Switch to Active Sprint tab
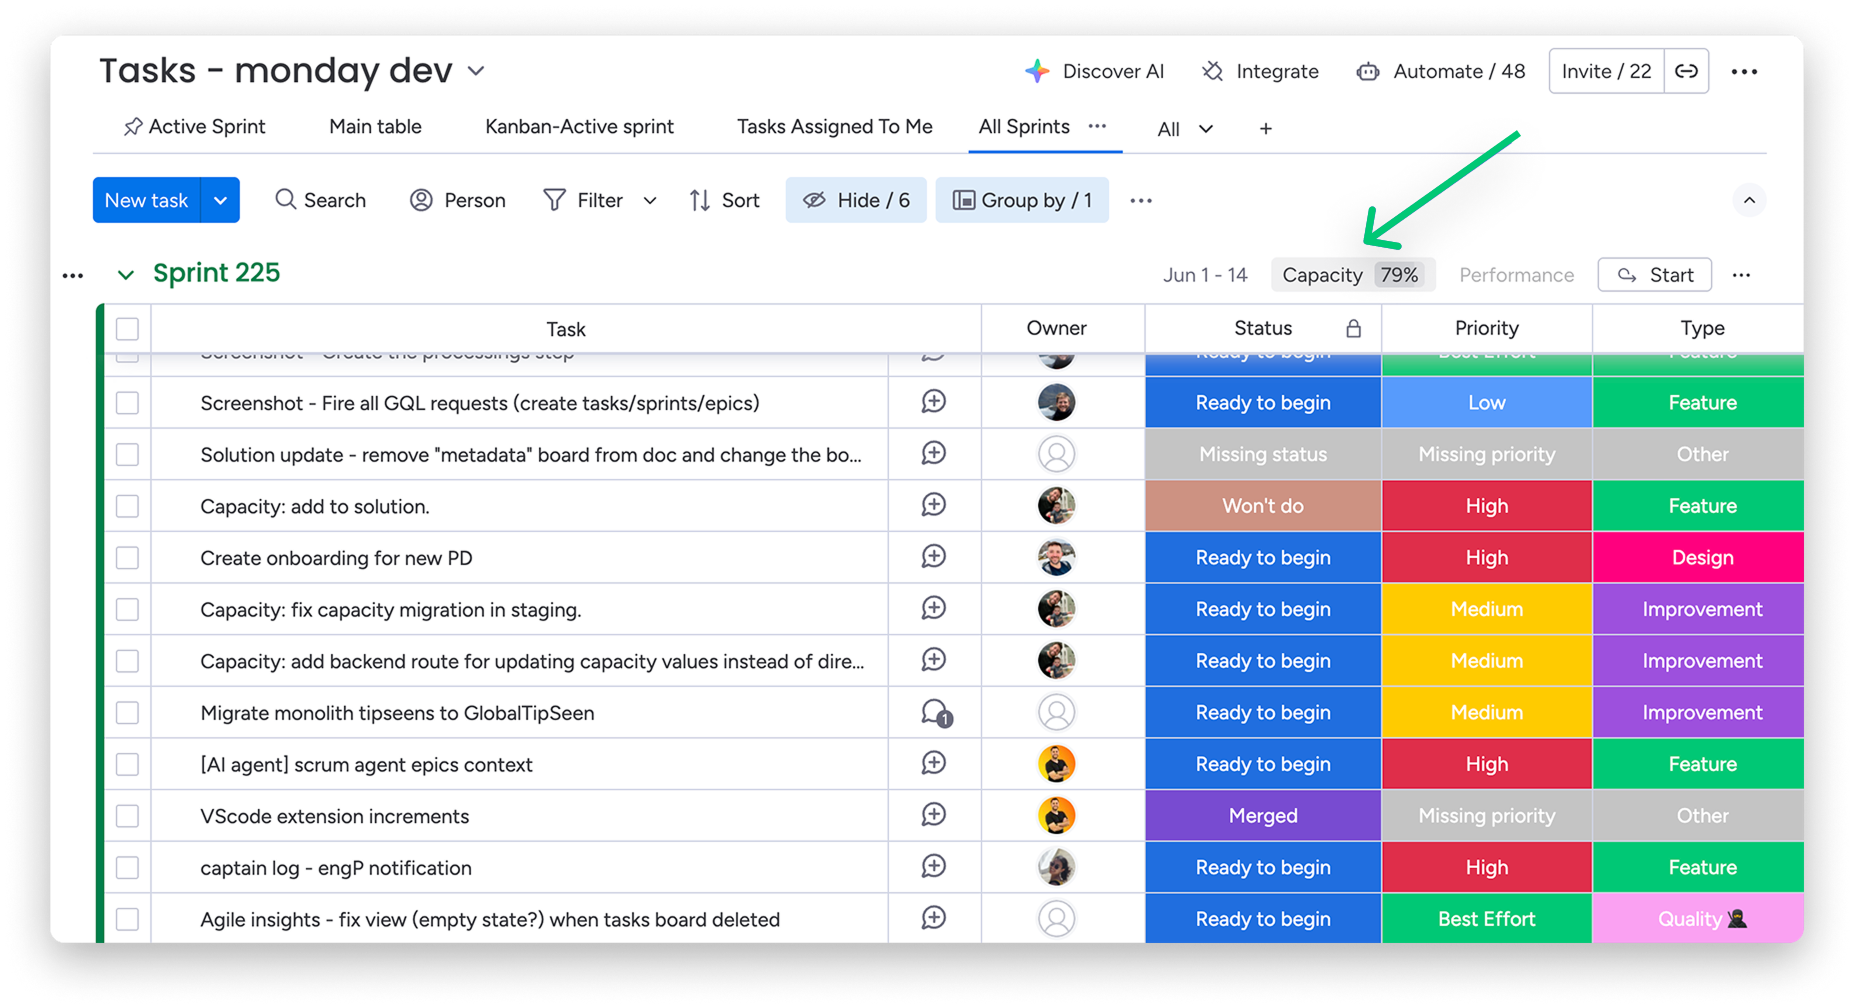 (x=194, y=127)
